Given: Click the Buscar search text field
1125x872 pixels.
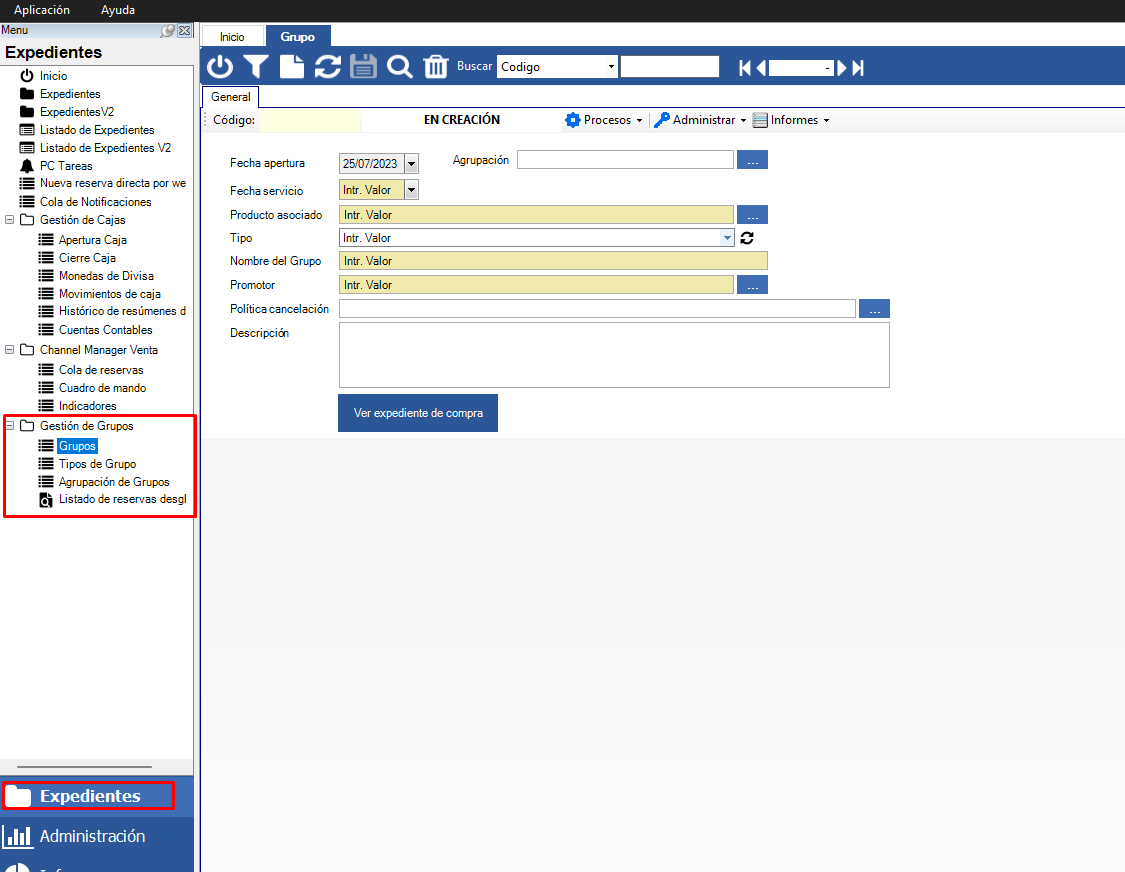Looking at the screenshot, I should (669, 67).
